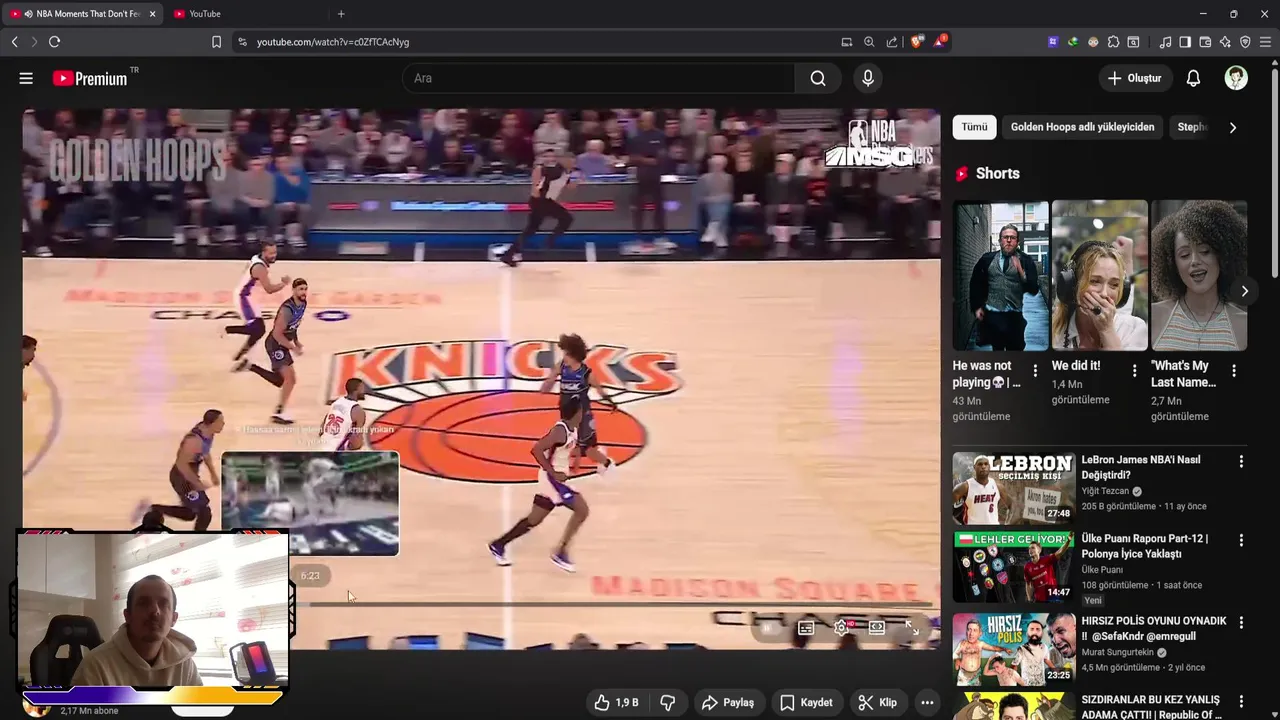Select the Tümü filter chip
The image size is (1280, 720).
tap(974, 127)
